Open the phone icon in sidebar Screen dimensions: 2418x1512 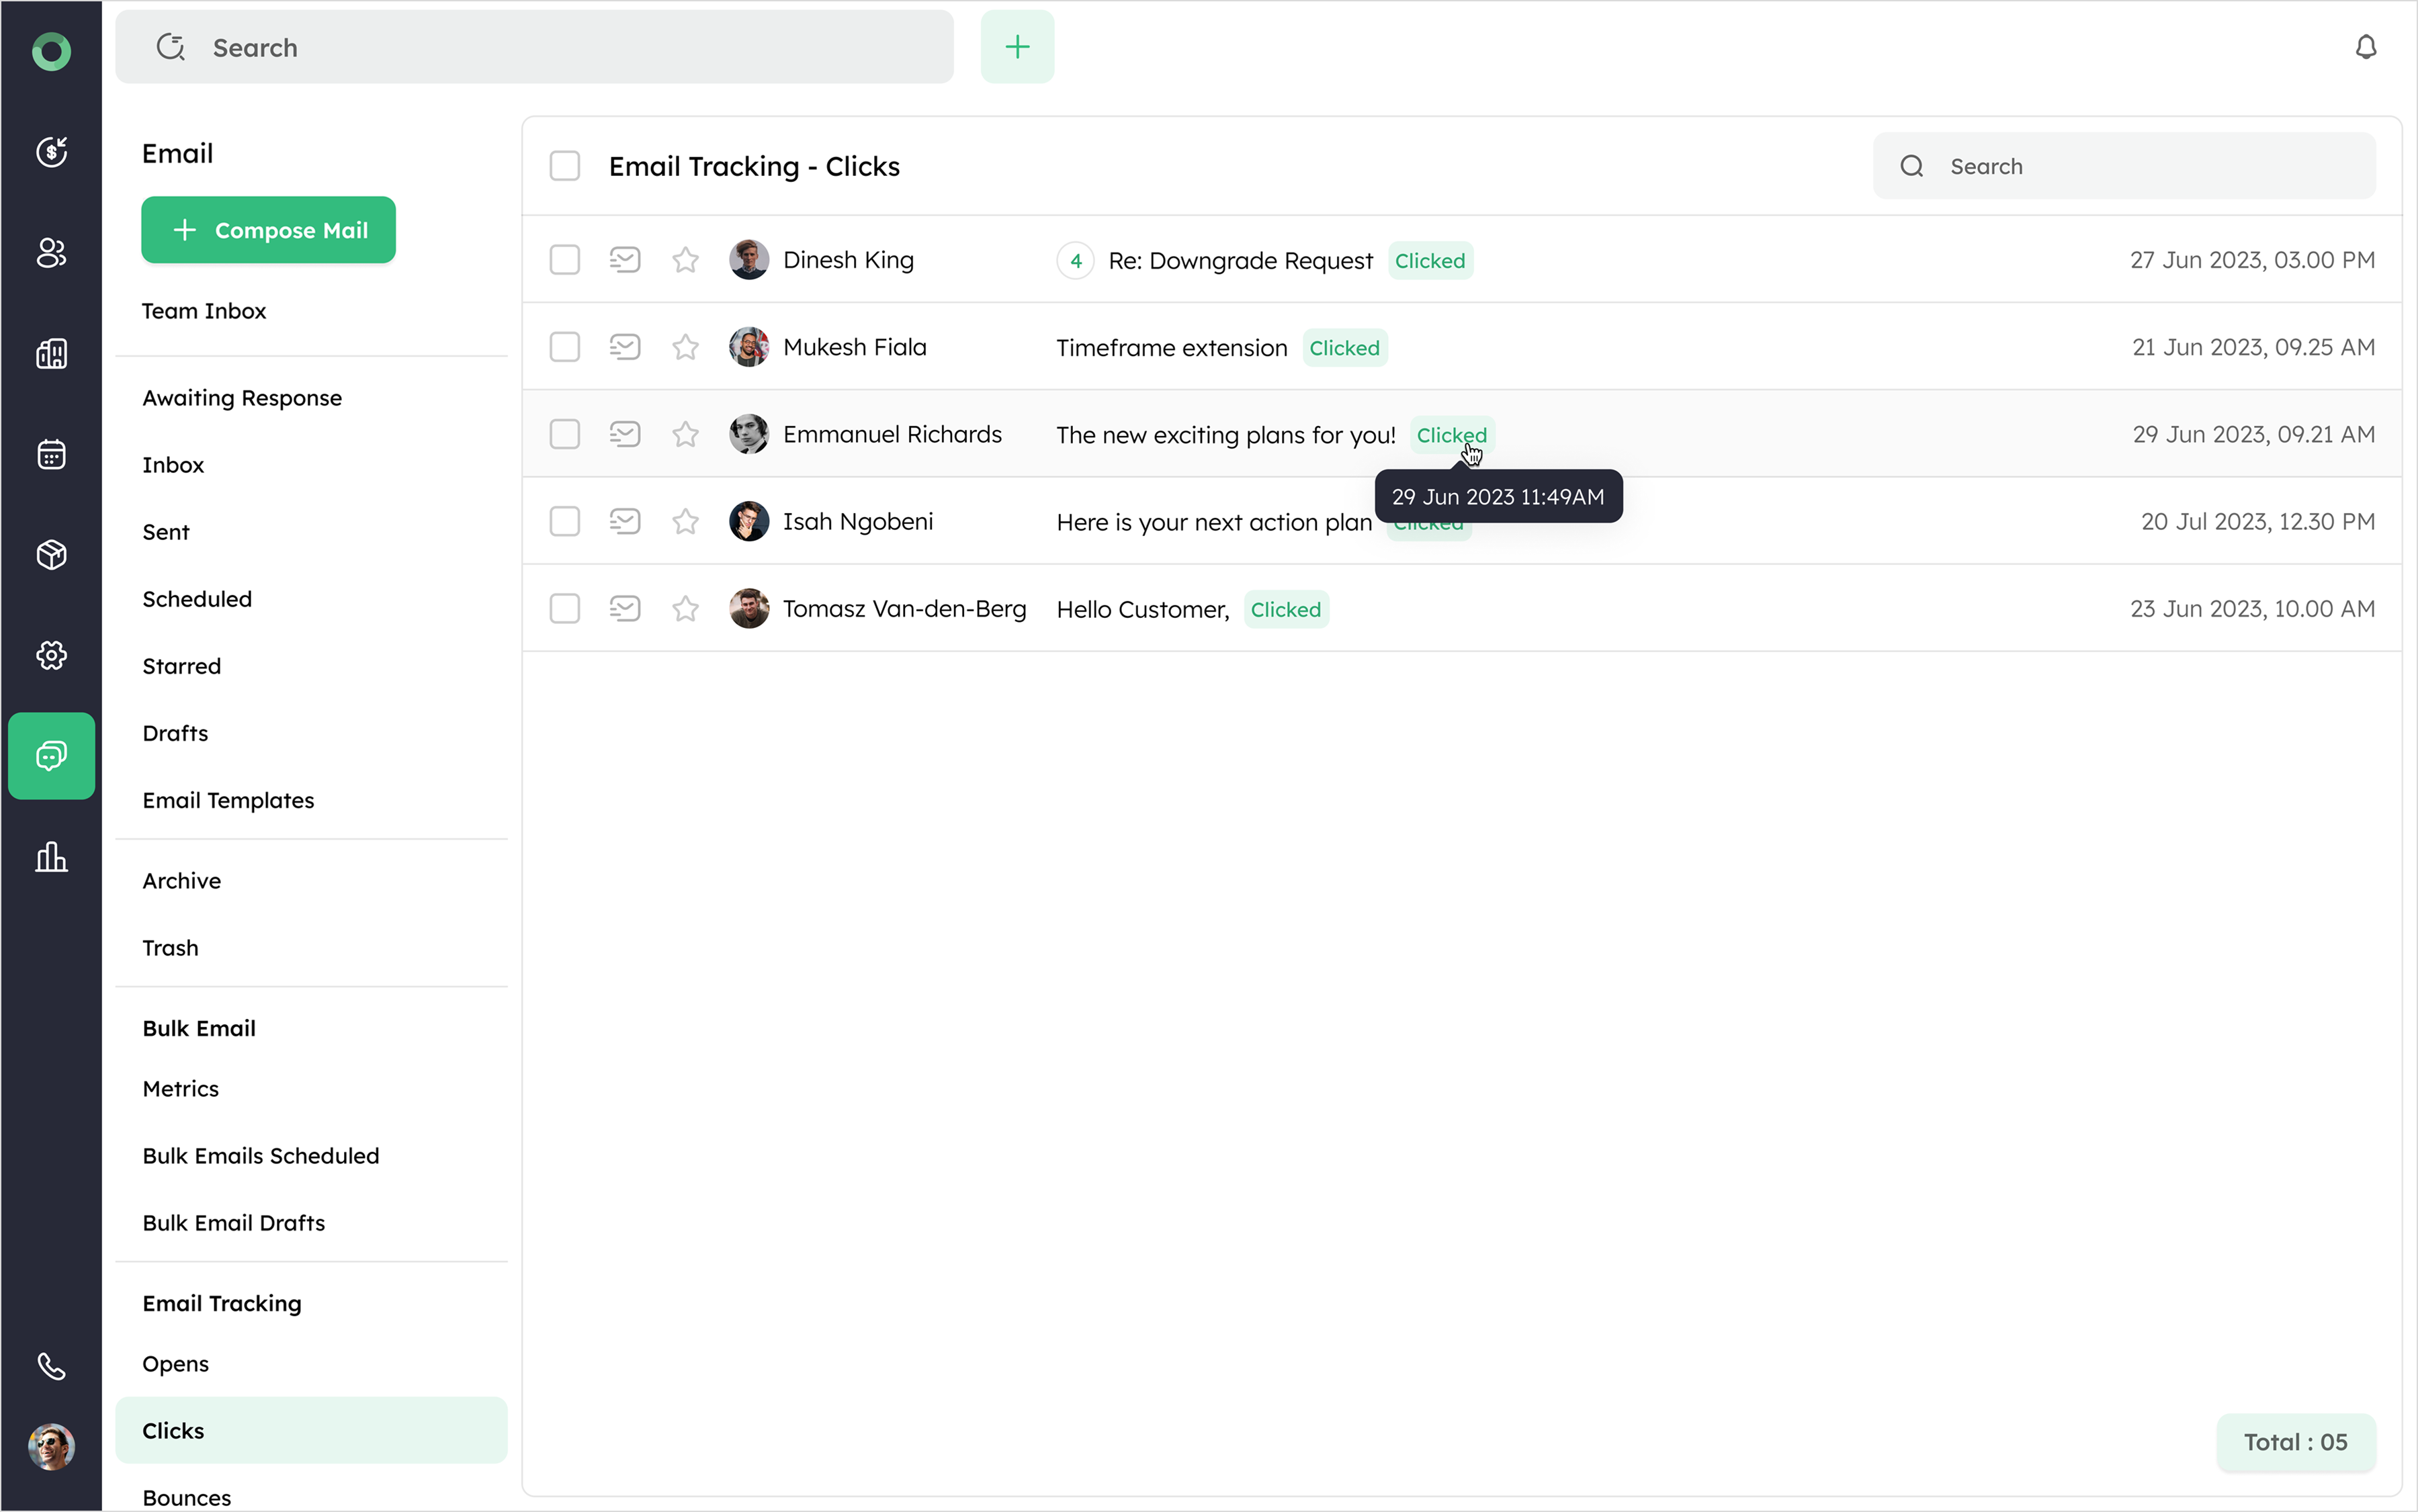(51, 1365)
